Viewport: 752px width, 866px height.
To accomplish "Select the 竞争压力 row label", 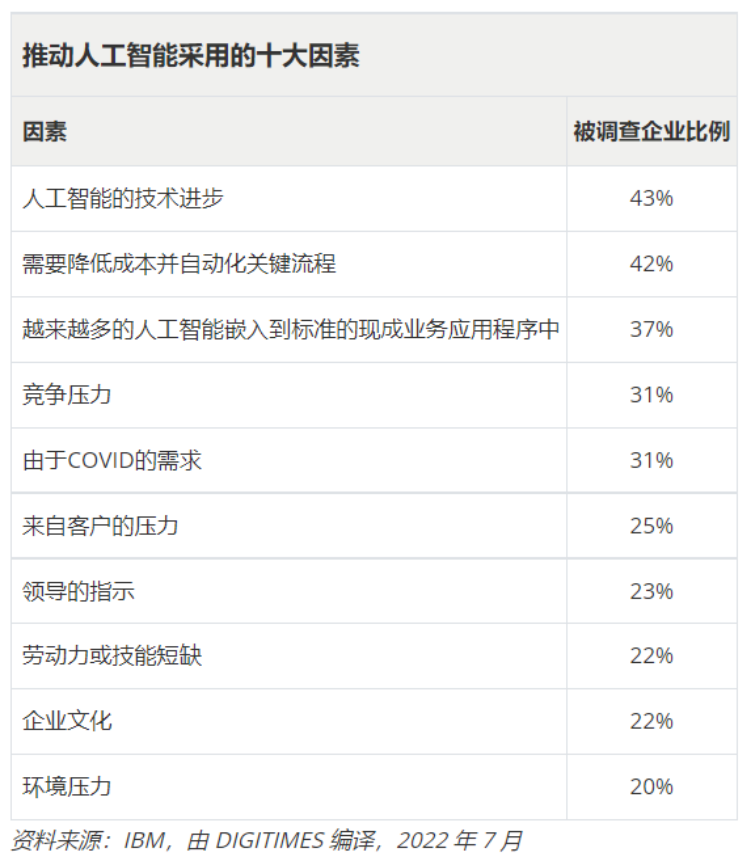I will pos(67,395).
